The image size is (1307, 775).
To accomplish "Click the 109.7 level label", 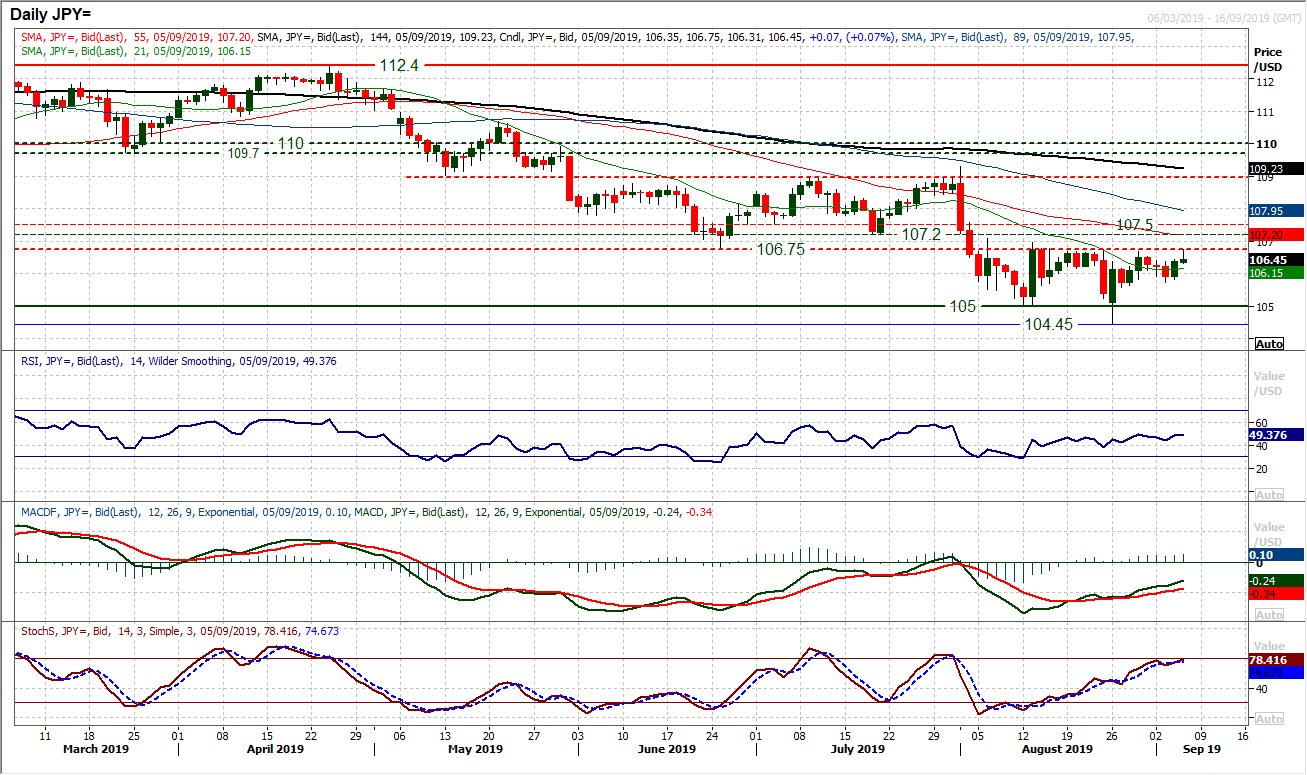I will coord(243,154).
